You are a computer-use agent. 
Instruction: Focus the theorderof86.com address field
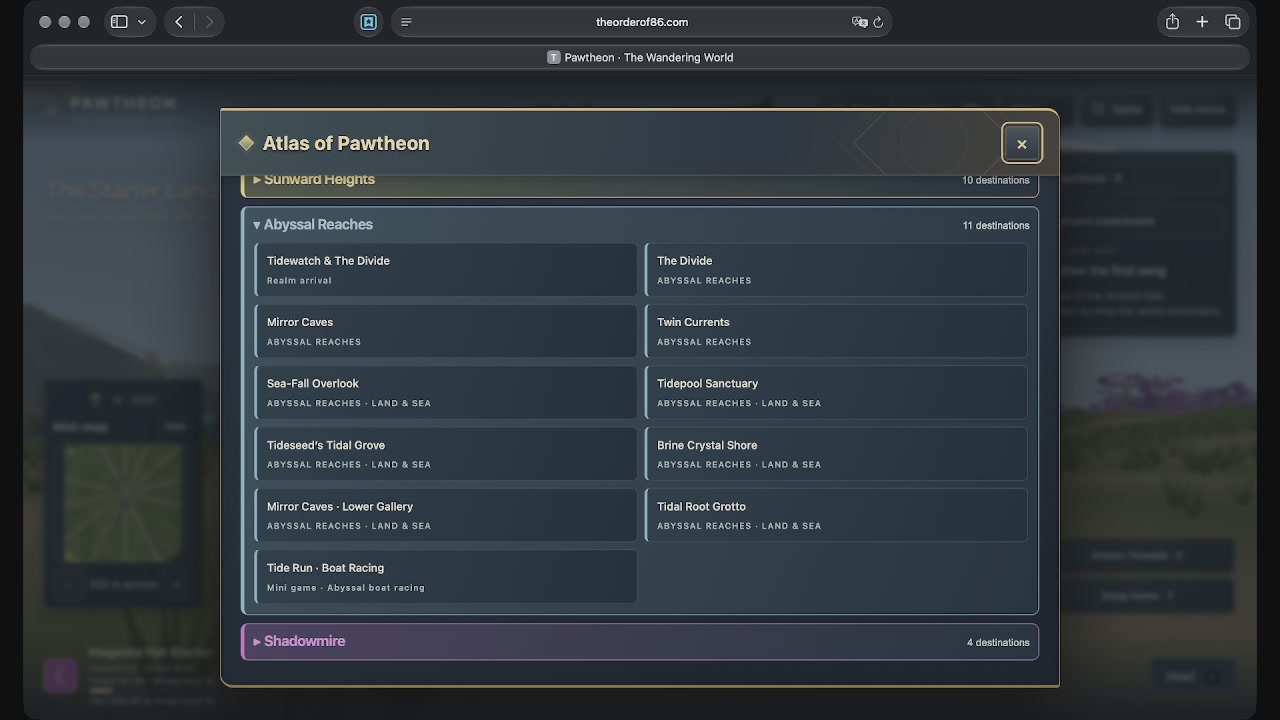(641, 22)
